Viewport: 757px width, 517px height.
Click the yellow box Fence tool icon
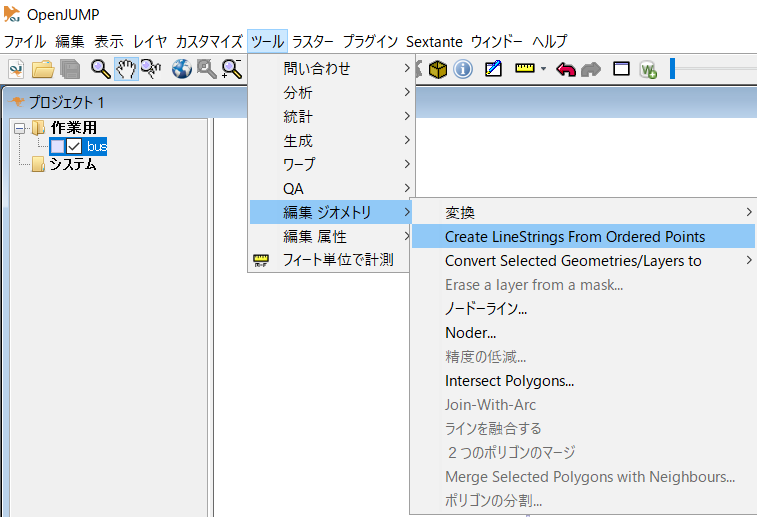click(x=437, y=70)
